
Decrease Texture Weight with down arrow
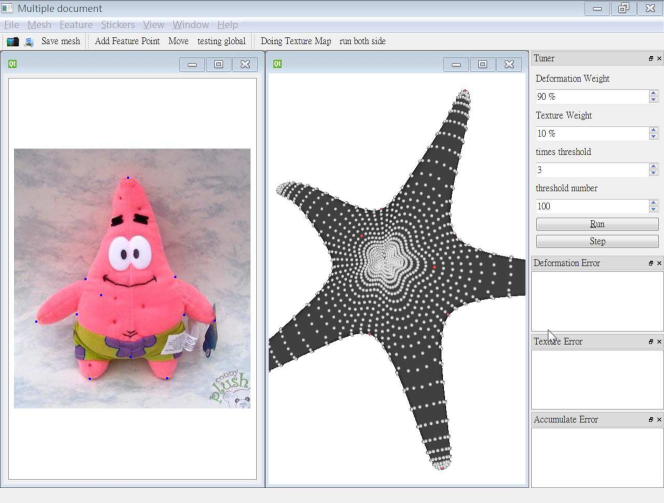(x=653, y=136)
